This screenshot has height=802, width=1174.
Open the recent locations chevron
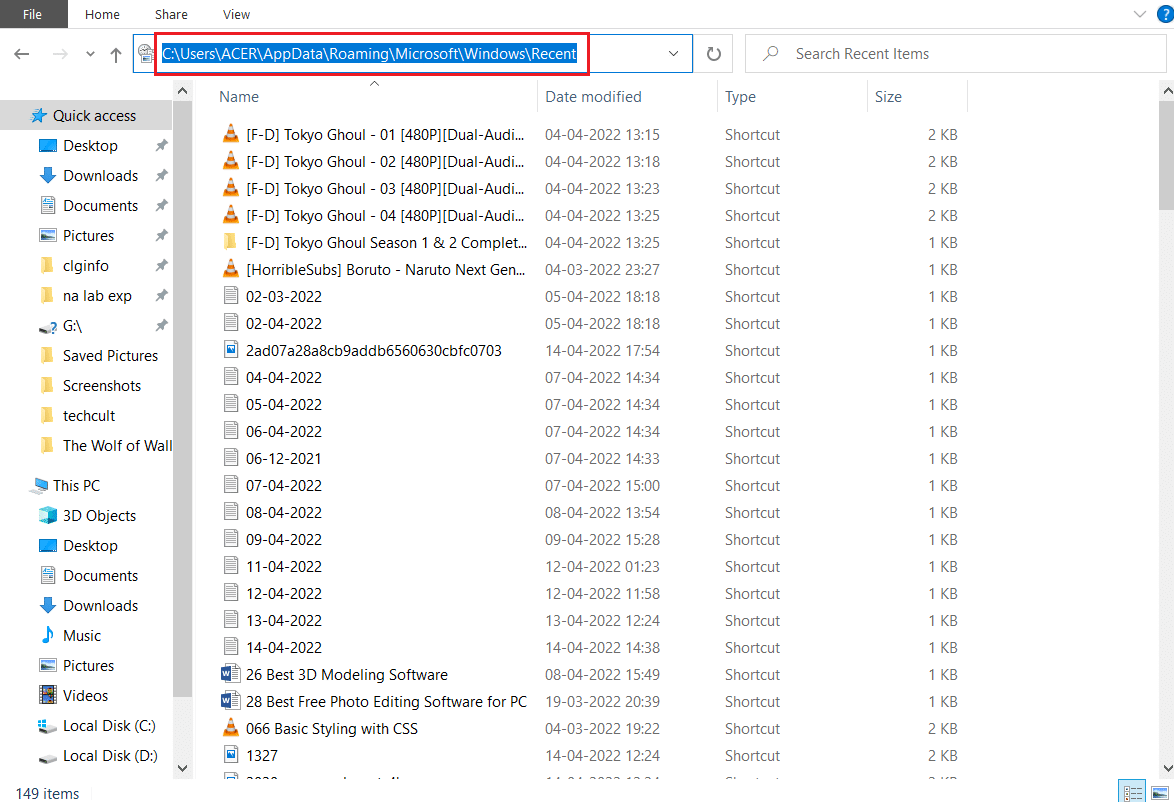(x=90, y=54)
